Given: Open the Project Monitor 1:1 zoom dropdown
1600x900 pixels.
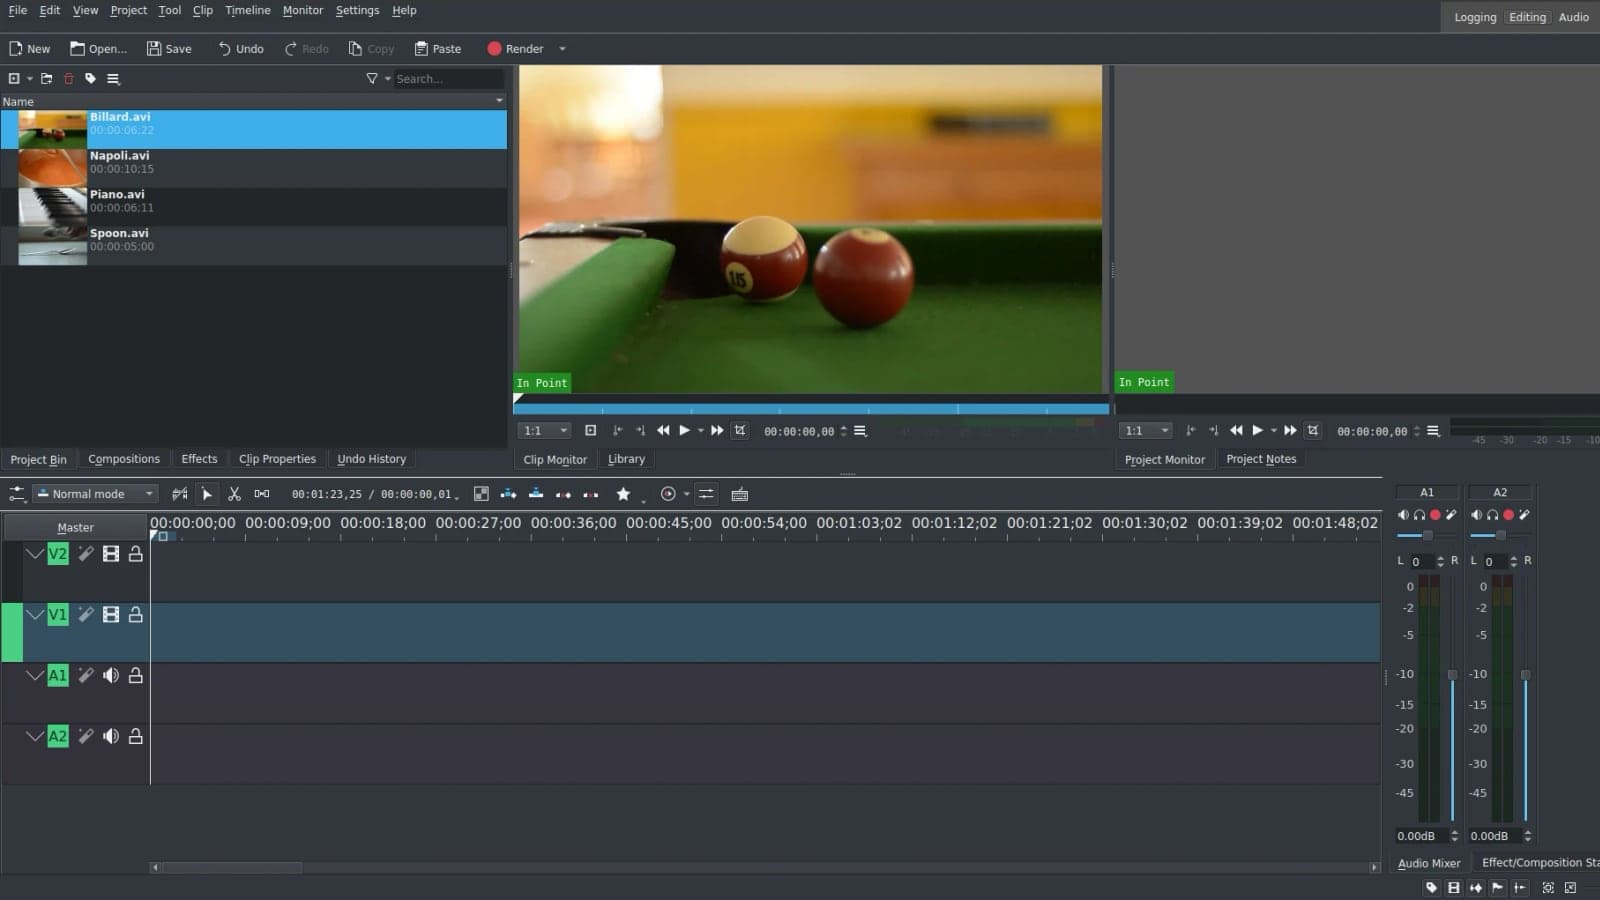Looking at the screenshot, I should click(x=1146, y=431).
